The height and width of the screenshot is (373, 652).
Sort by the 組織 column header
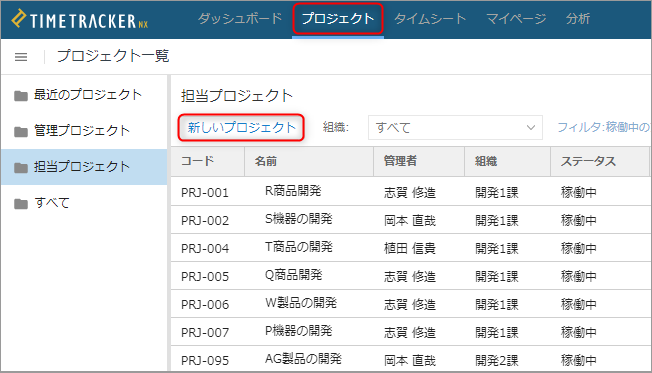(x=507, y=161)
